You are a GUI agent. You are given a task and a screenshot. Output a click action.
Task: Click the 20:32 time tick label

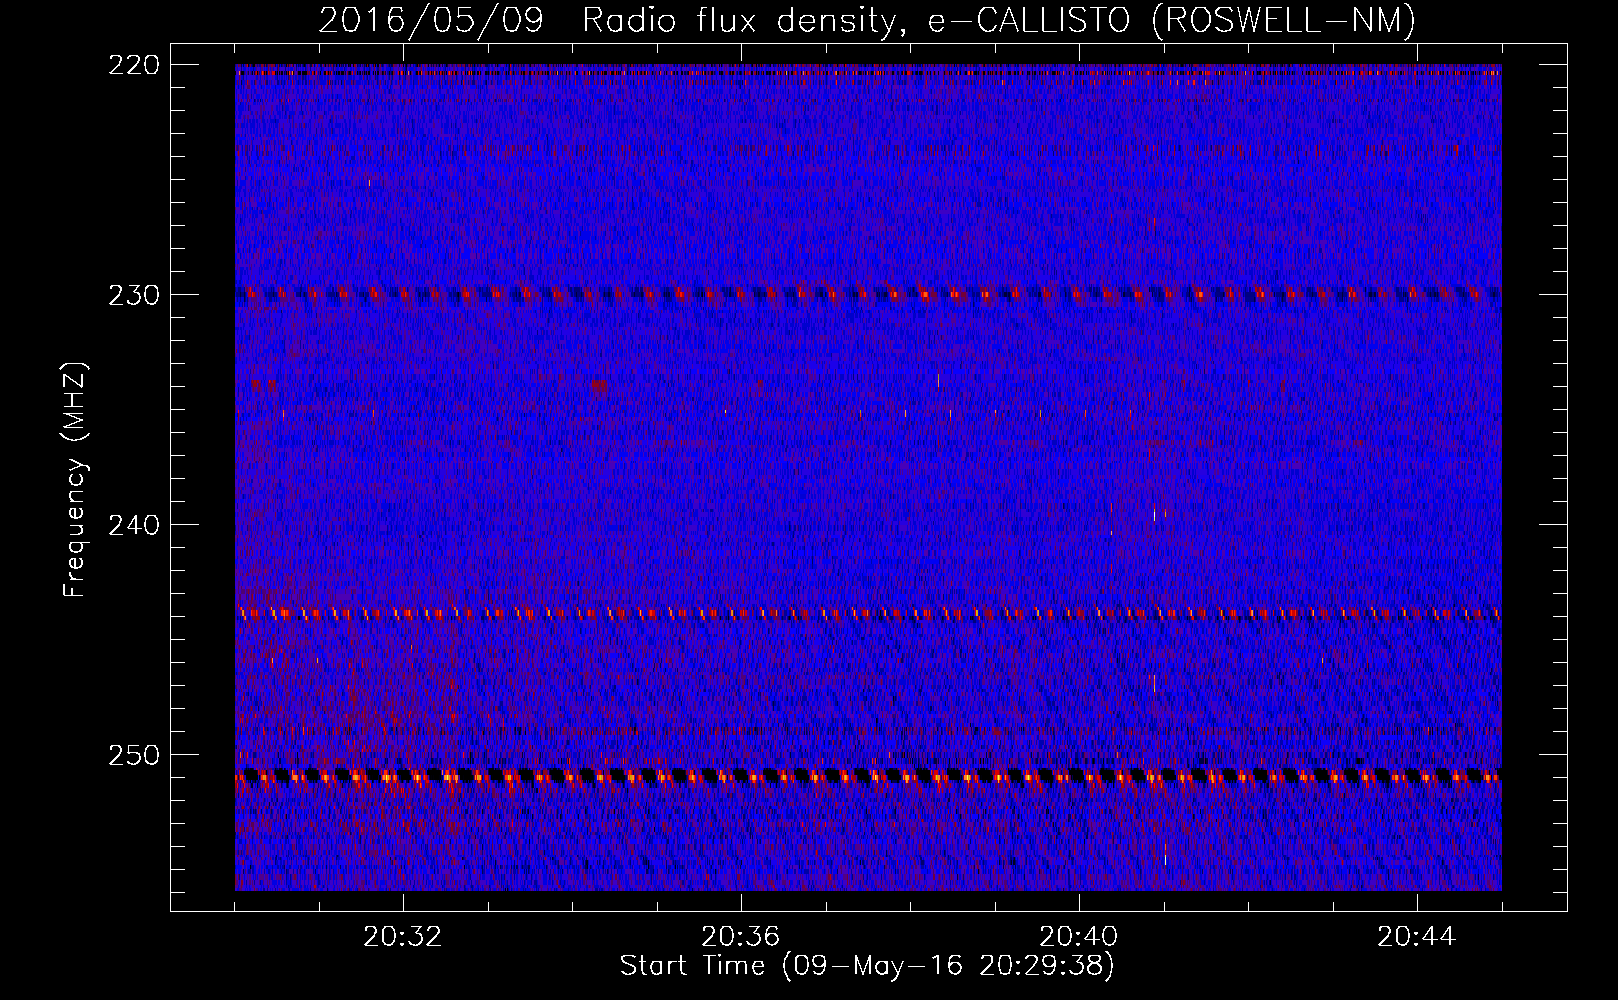(403, 937)
